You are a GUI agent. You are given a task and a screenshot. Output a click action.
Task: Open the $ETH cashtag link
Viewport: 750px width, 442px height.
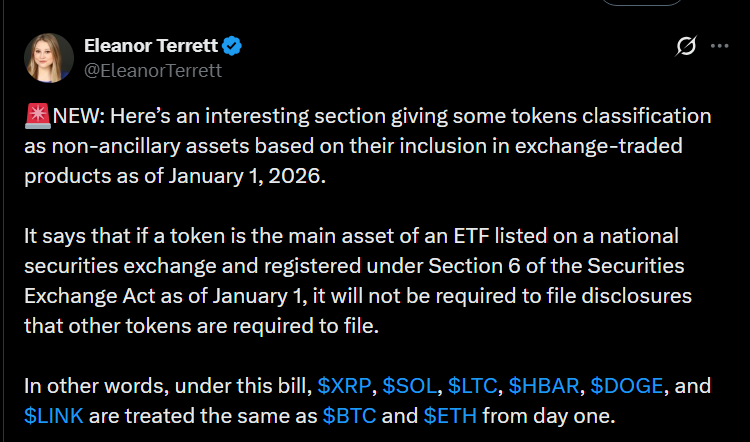450,414
